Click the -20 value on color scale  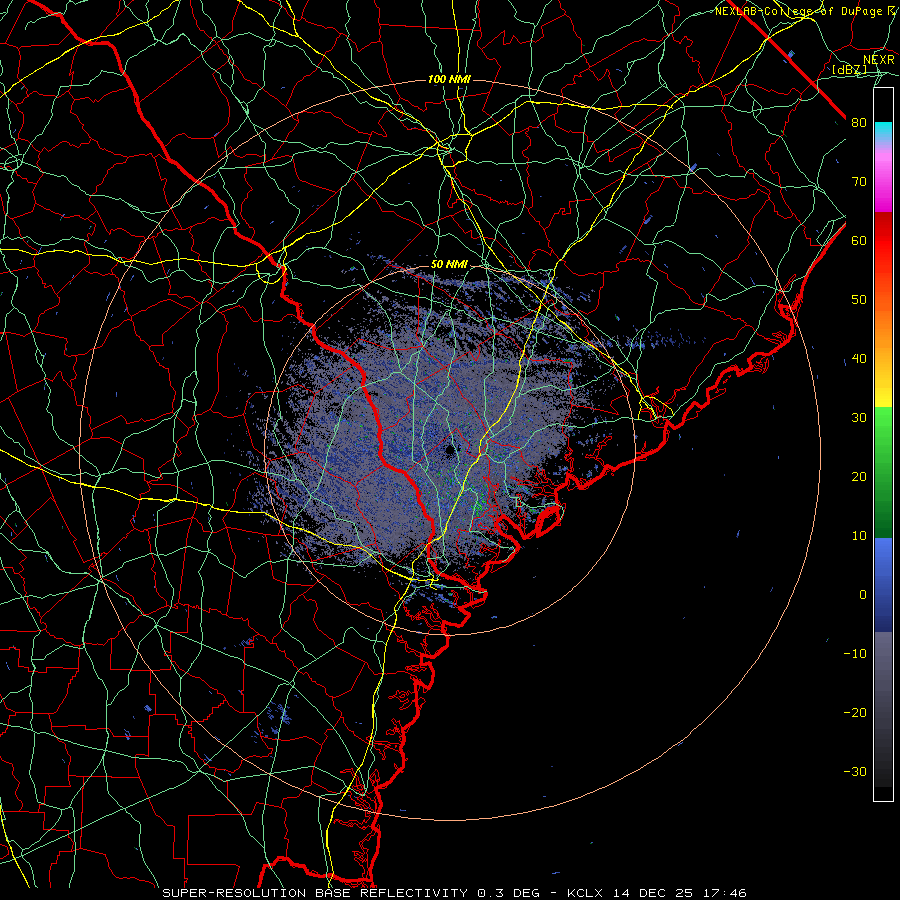(855, 712)
